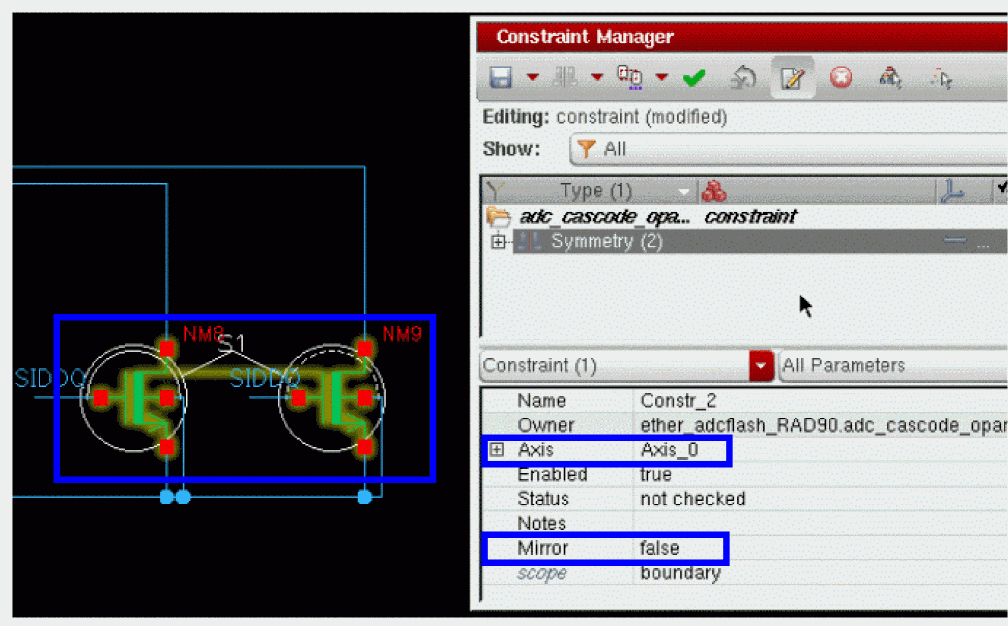Click the Constraint Manager title bar
This screenshot has width=1008, height=626.
tap(742, 37)
